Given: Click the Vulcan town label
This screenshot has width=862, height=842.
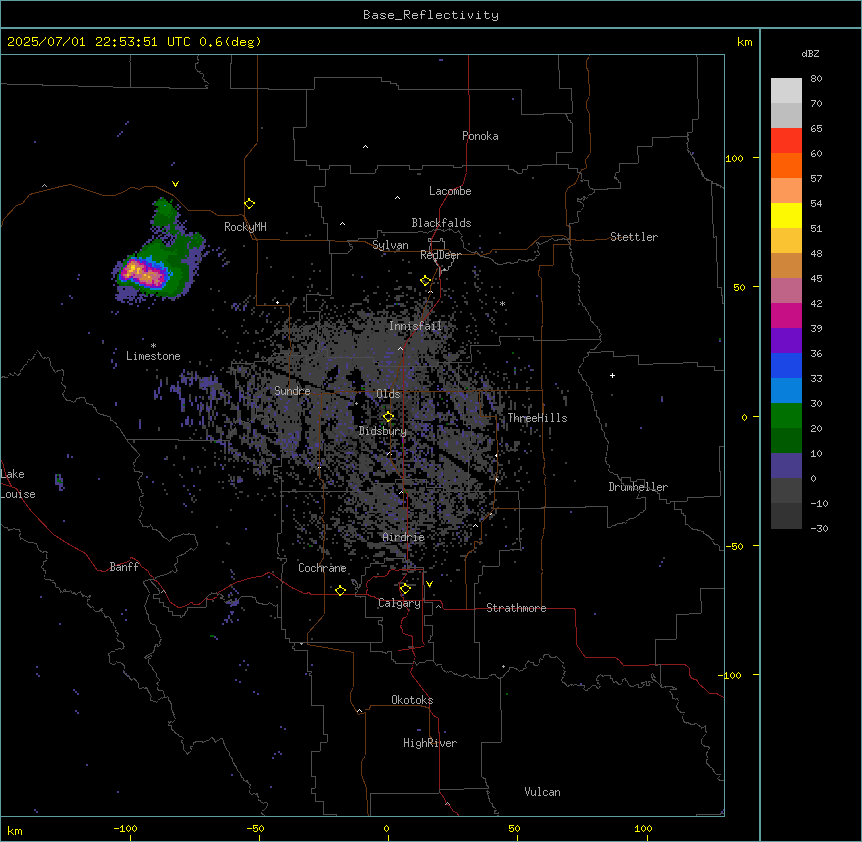Looking at the screenshot, I should tap(543, 792).
